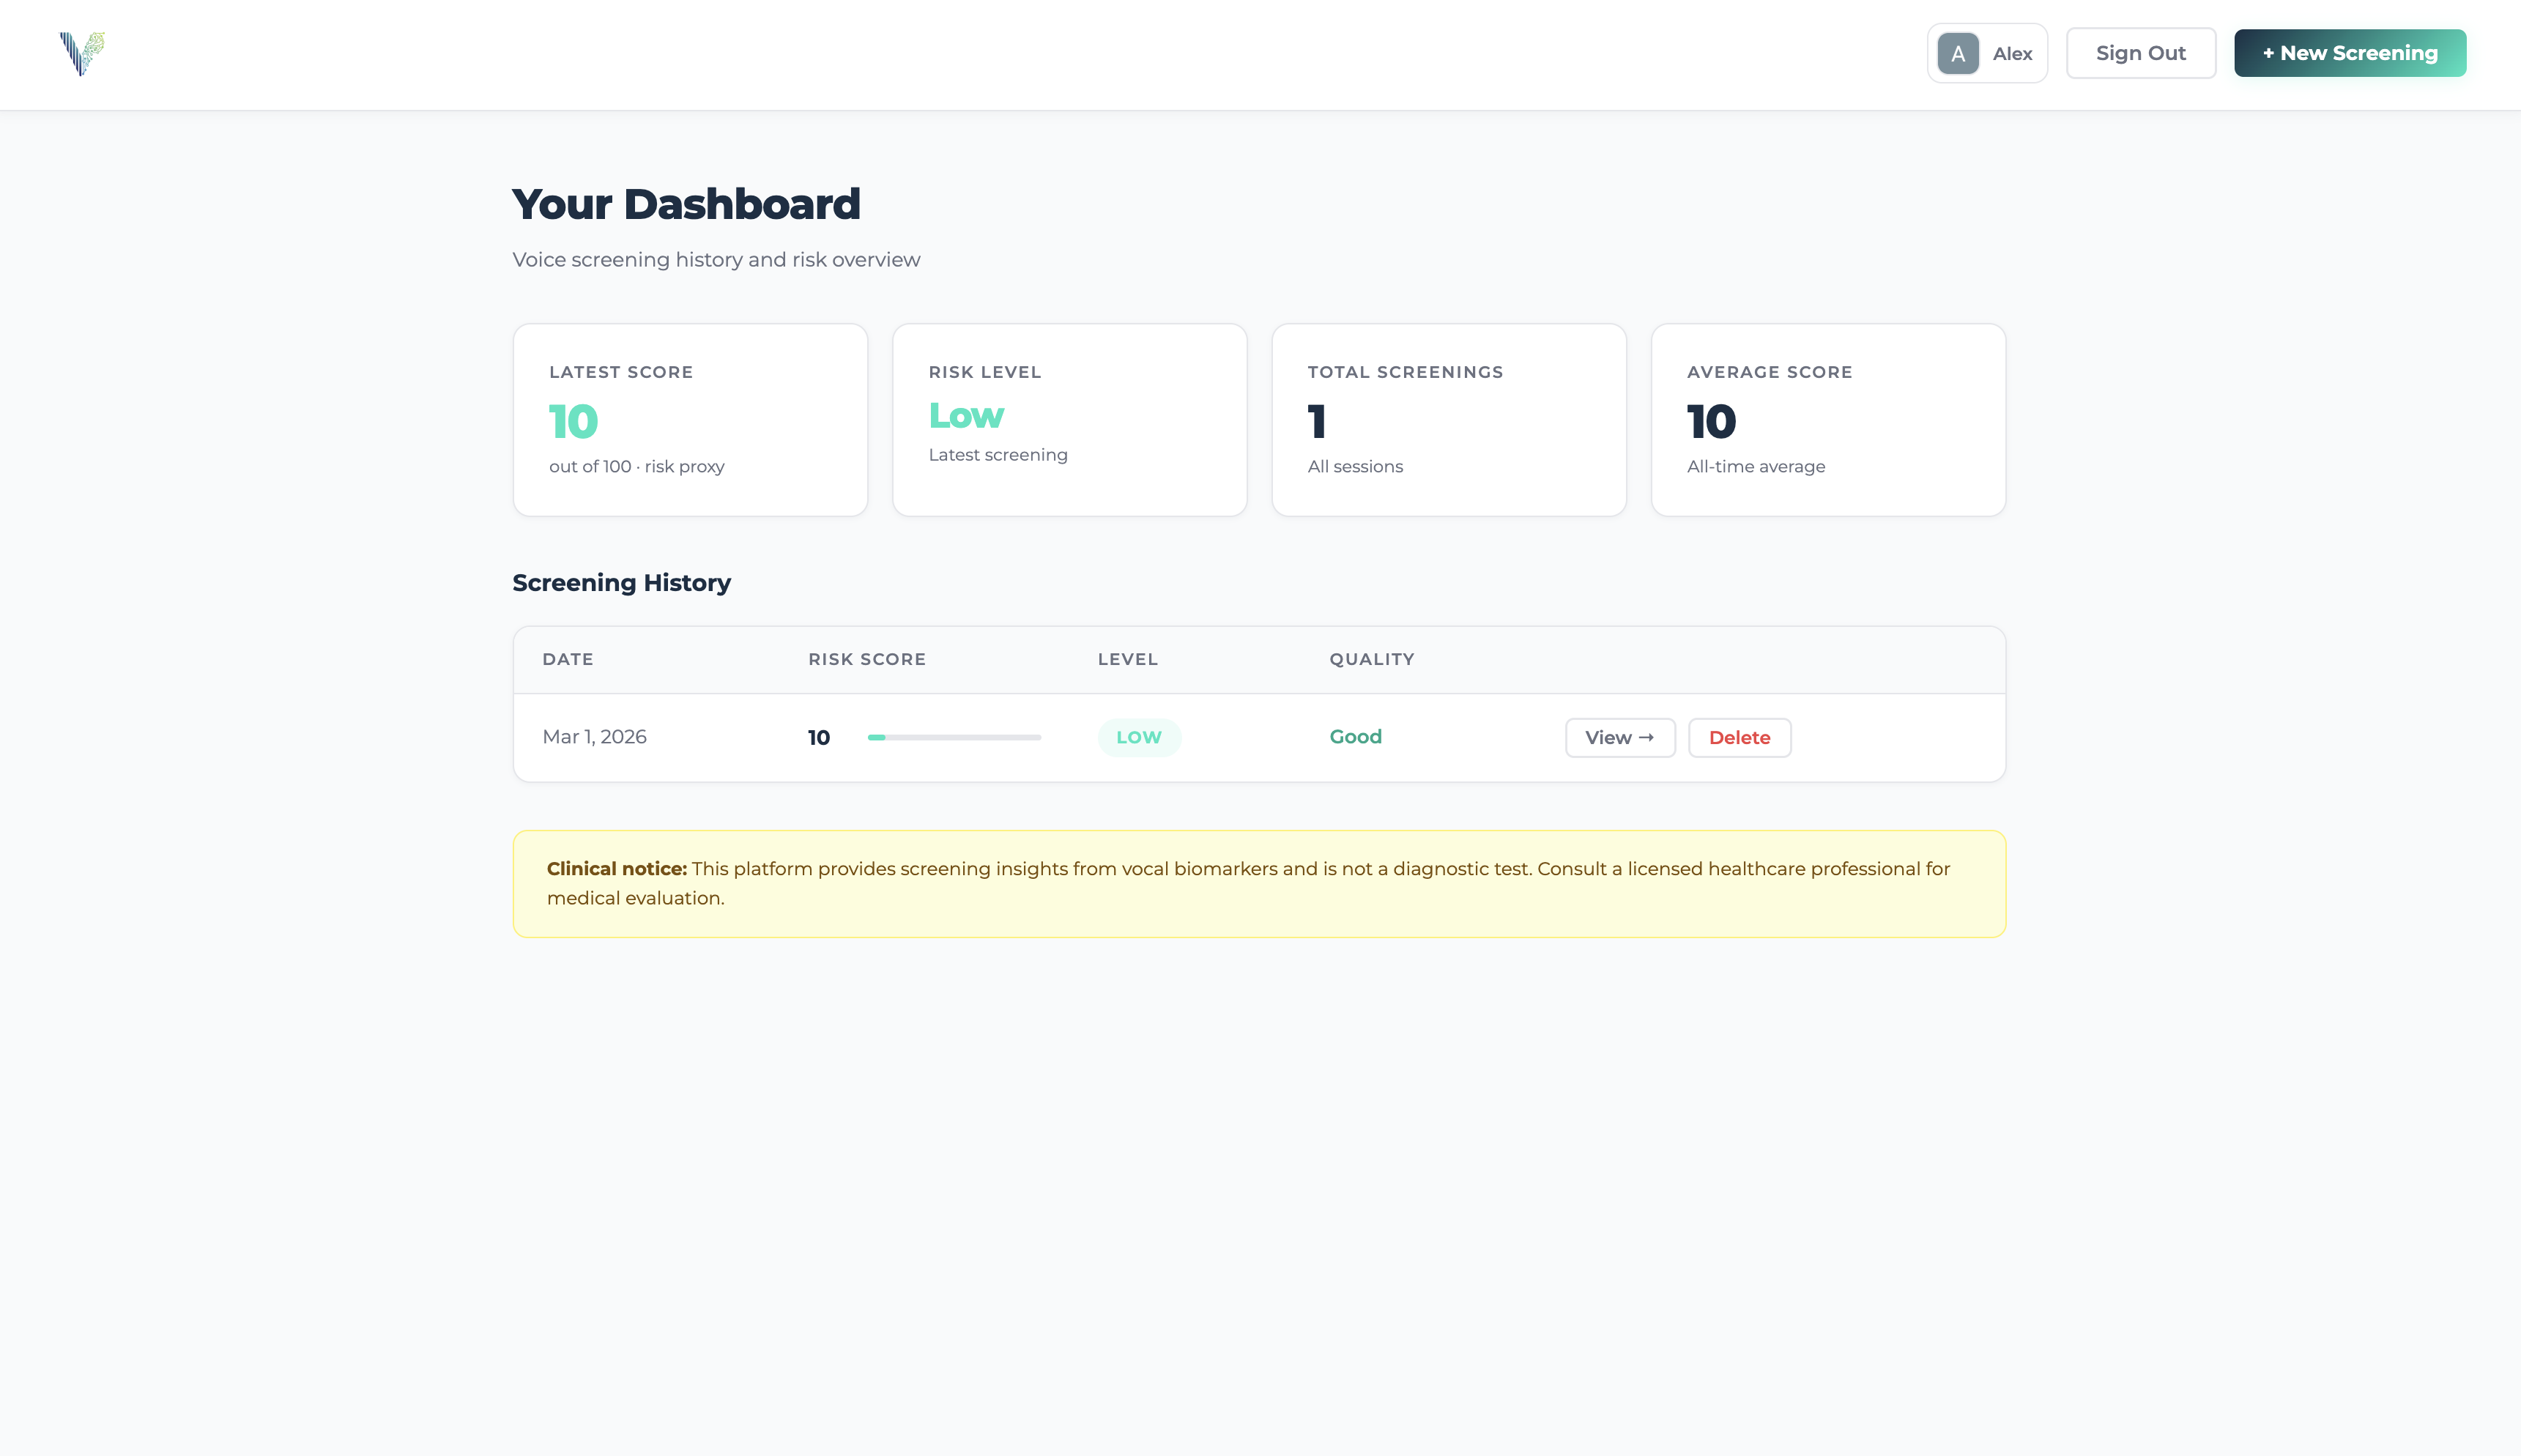The width and height of the screenshot is (2521, 1456).
Task: Click the V logo in header
Action: 82,53
